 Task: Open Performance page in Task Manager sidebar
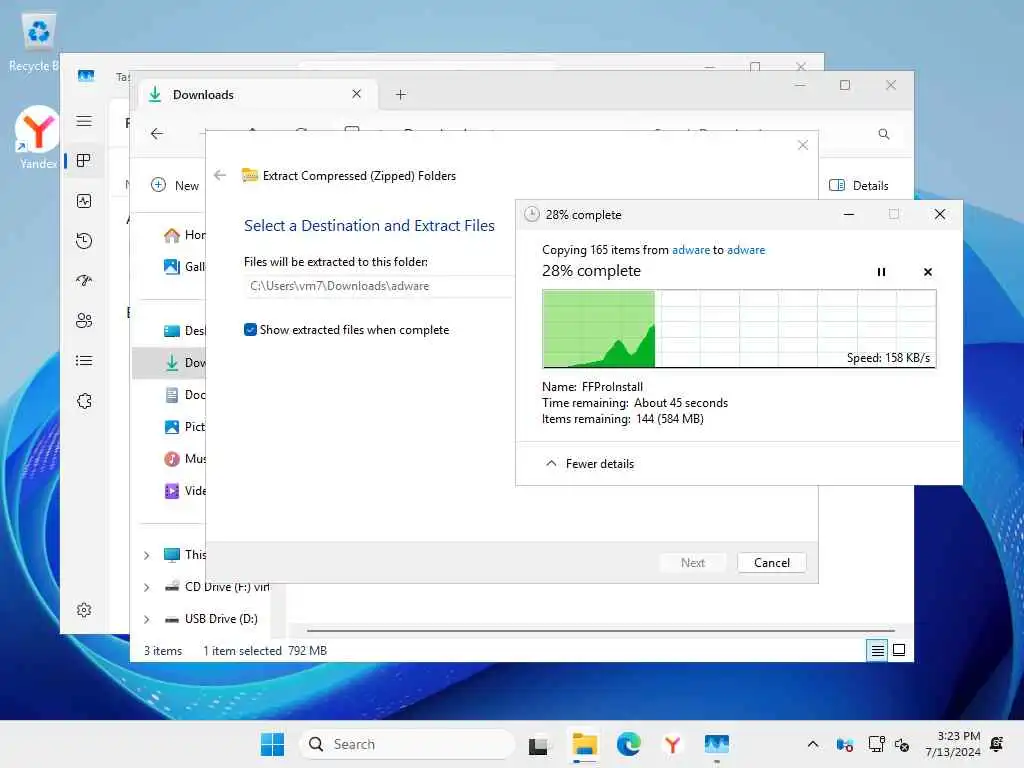pyautogui.click(x=84, y=201)
